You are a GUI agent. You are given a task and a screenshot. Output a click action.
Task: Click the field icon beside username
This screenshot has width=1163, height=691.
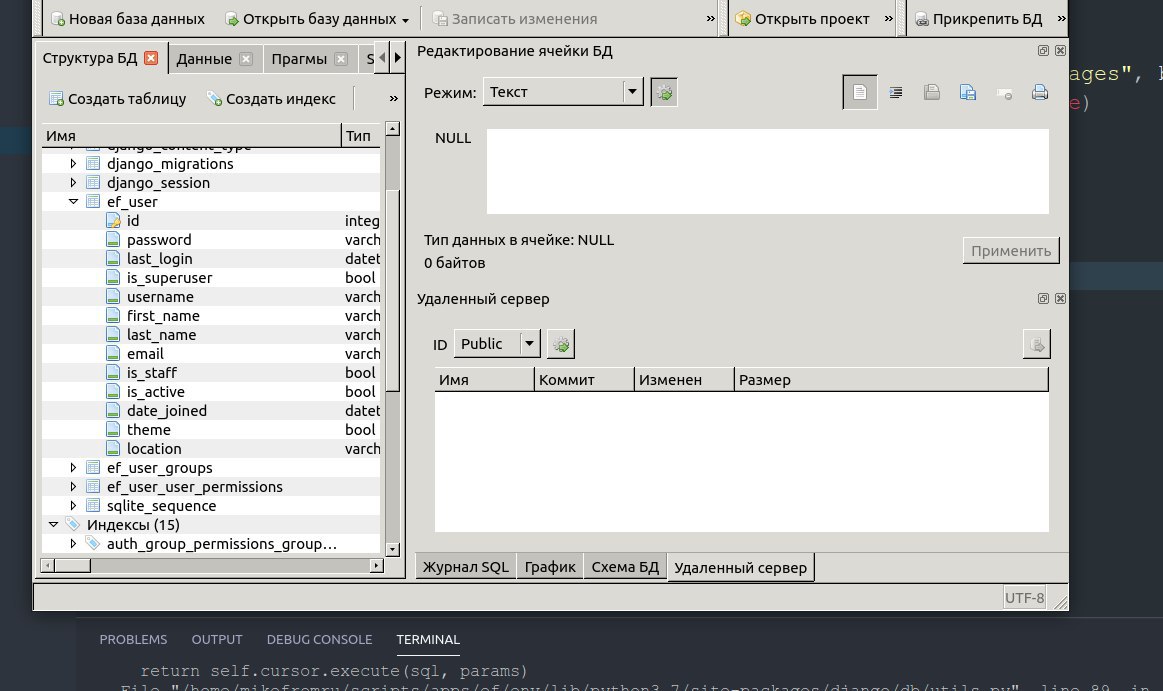113,297
